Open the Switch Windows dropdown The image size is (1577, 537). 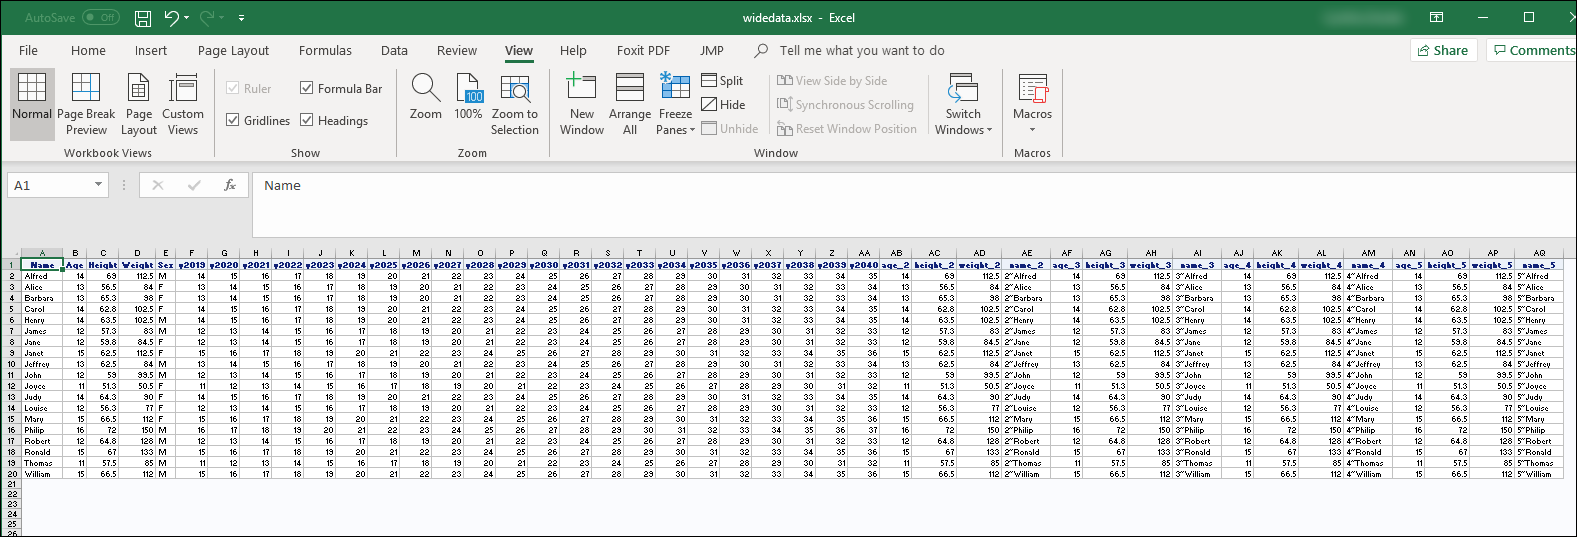(x=963, y=104)
